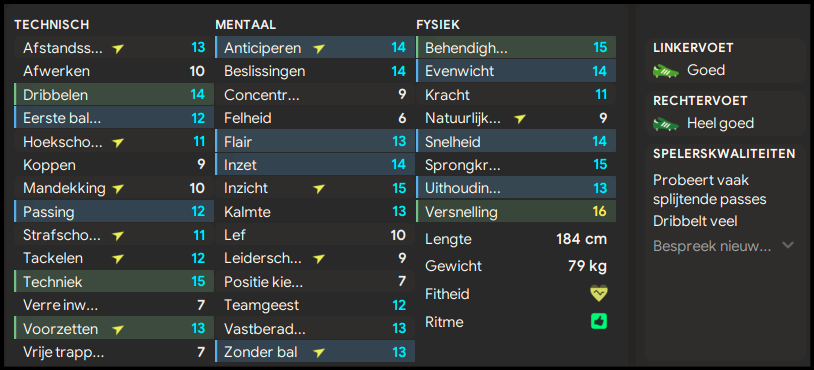This screenshot has width=814, height=370.
Task: Select the Technisch column header
Action: tap(51, 24)
